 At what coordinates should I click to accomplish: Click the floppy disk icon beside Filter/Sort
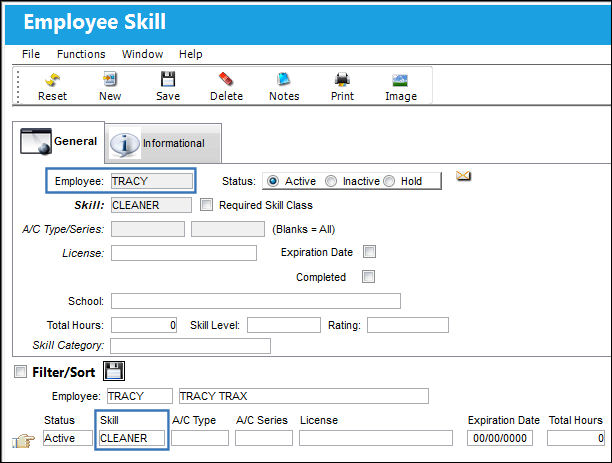point(114,371)
